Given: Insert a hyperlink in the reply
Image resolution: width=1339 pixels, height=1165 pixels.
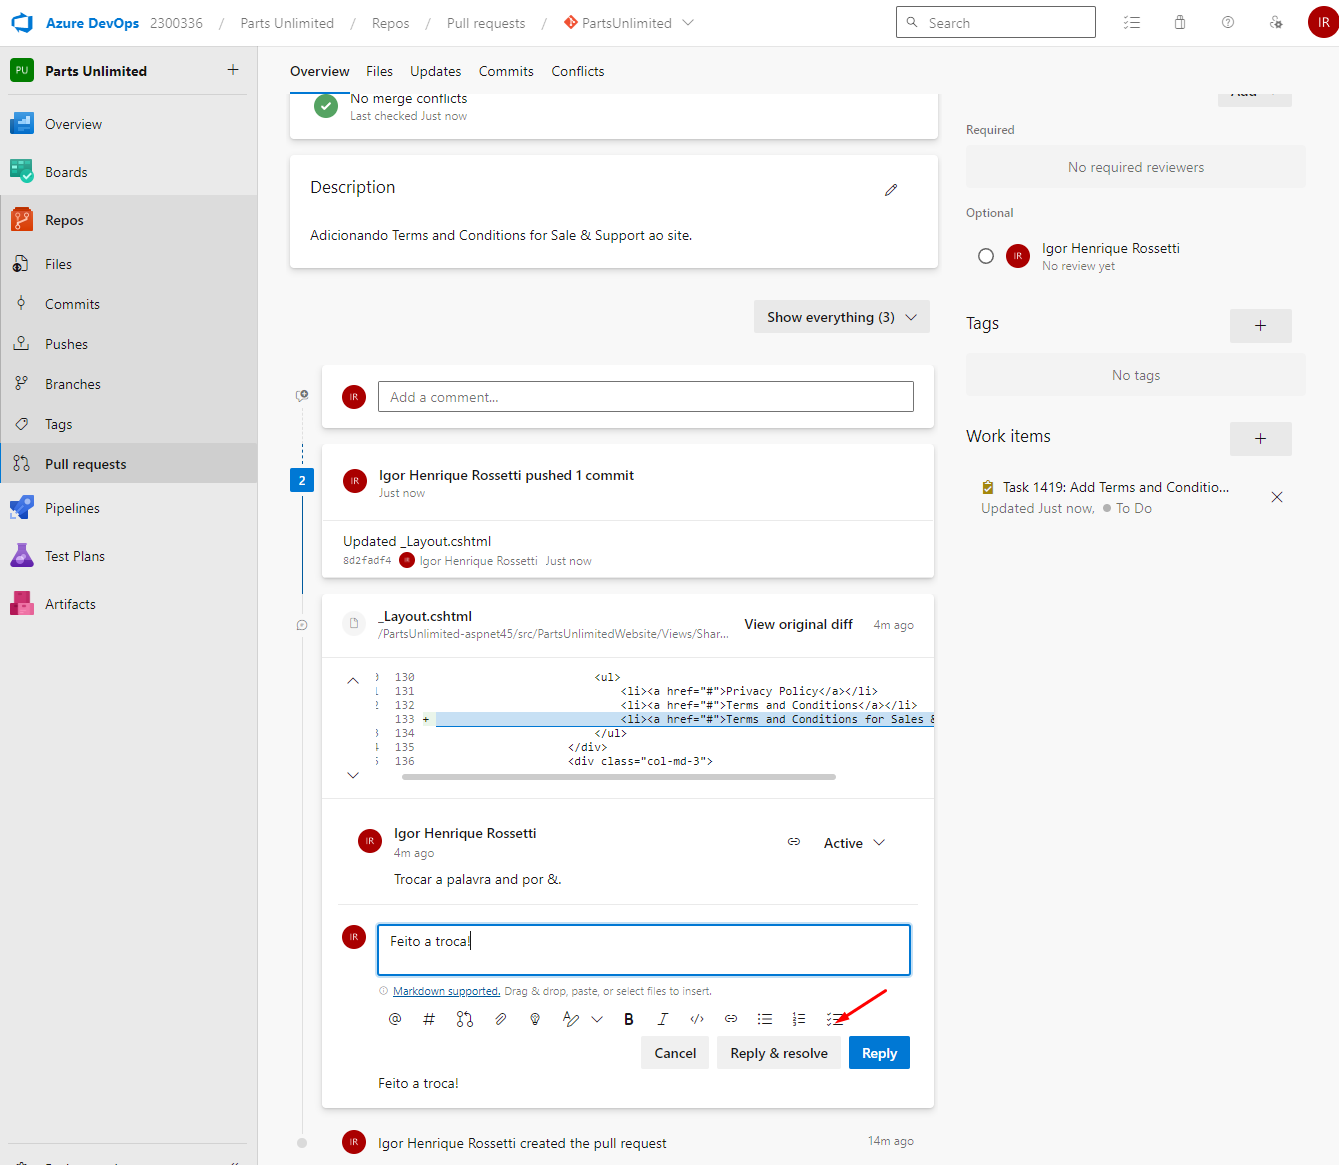Looking at the screenshot, I should 731,1019.
